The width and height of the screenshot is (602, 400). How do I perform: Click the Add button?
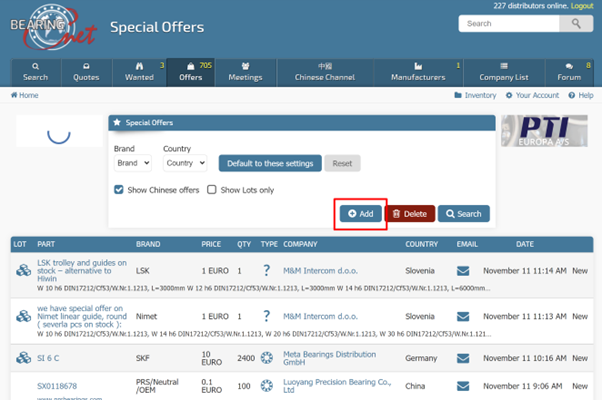361,214
